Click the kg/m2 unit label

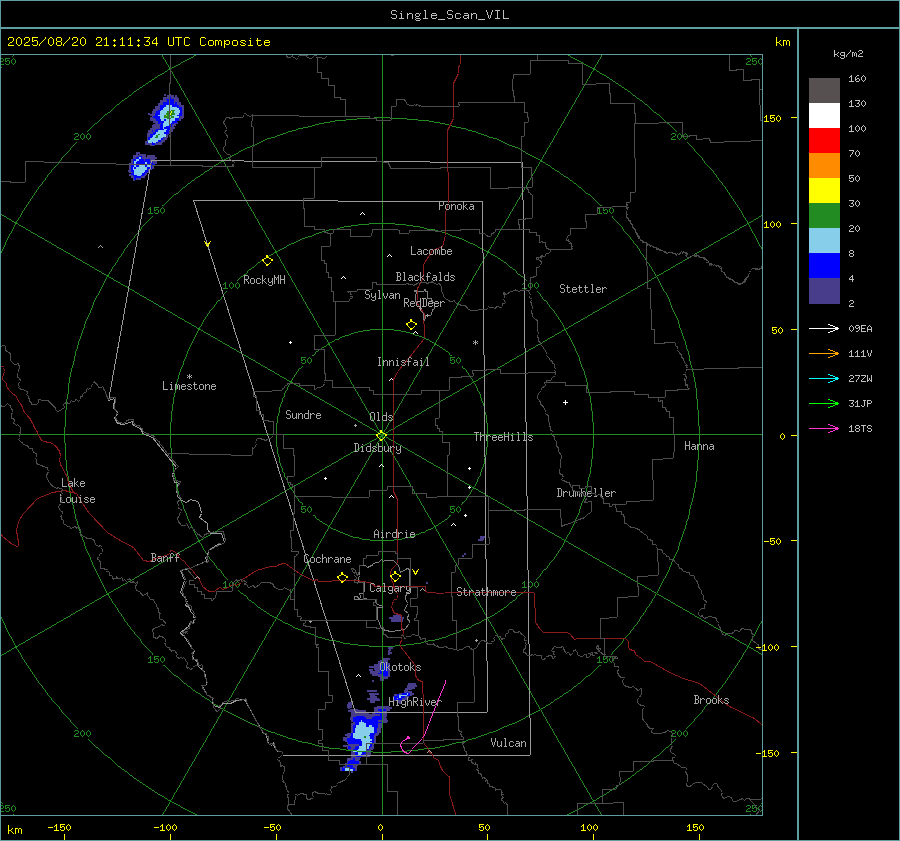coord(848,54)
